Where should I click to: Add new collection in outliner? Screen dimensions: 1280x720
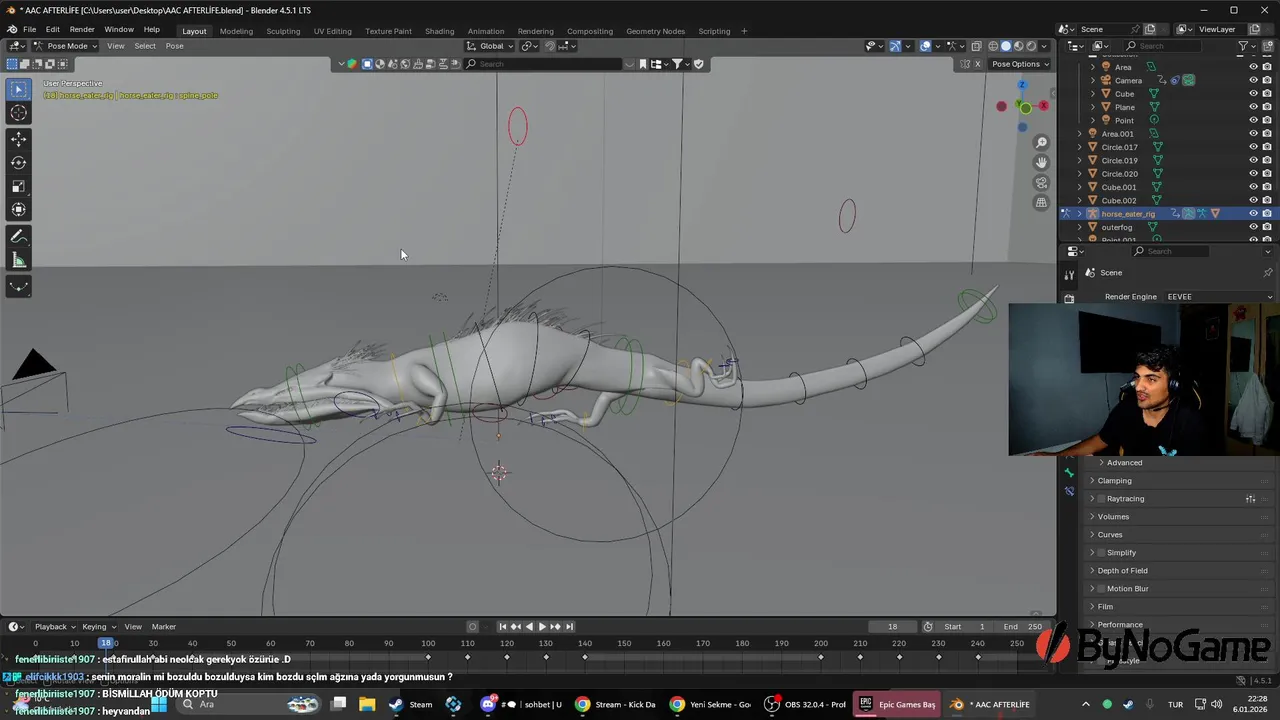1267,46
